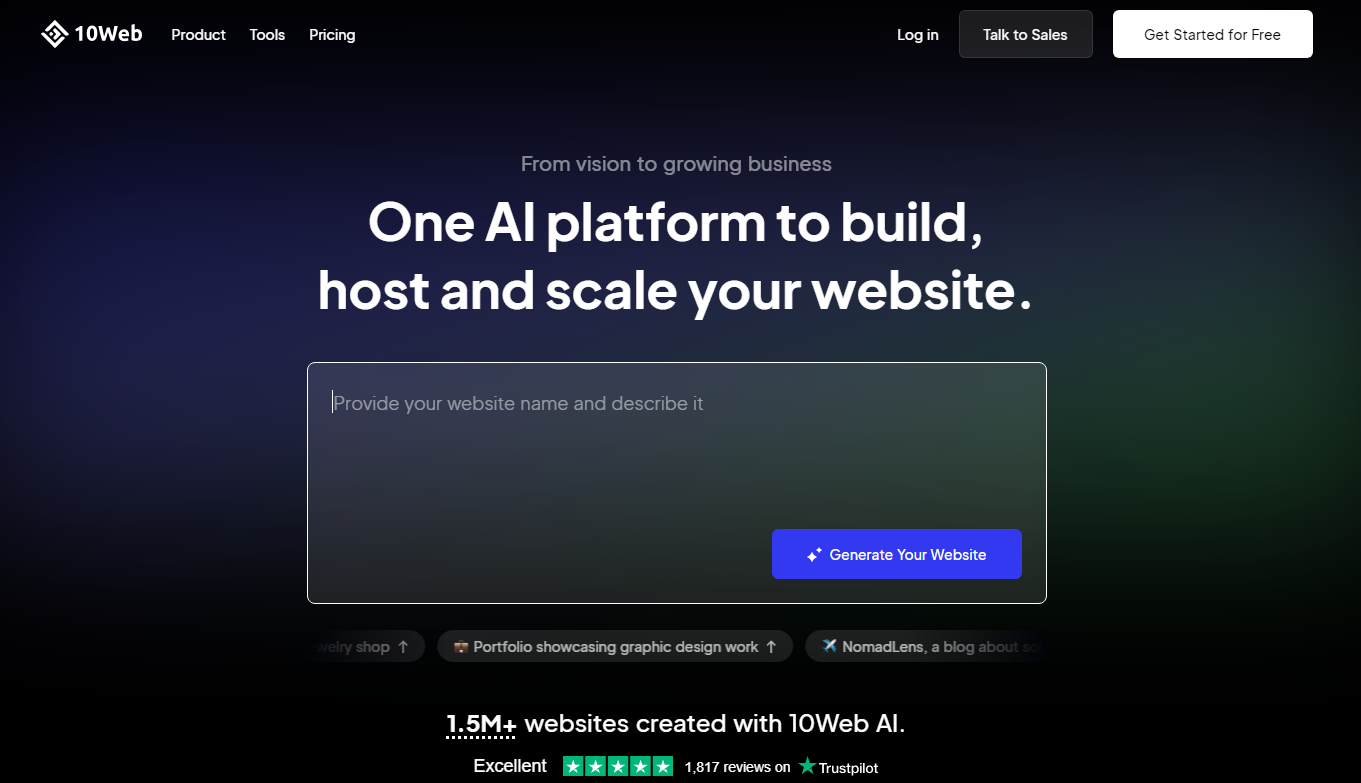Screen dimensions: 1361x783
Task: Open the Tools menu
Action: point(267,34)
